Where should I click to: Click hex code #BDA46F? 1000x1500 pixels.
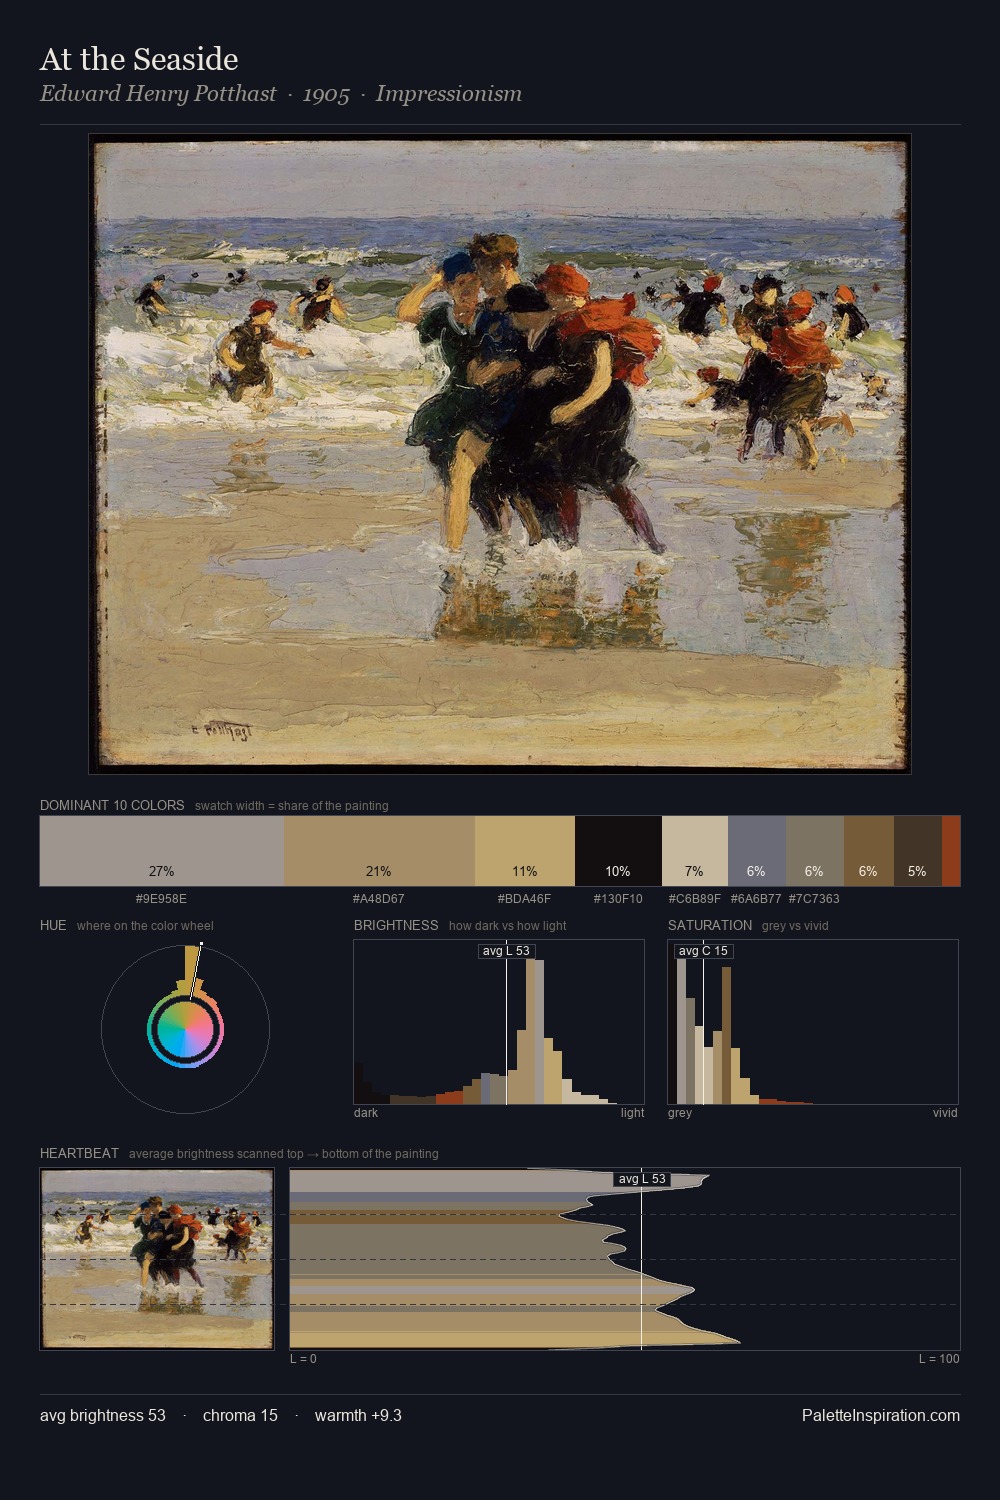(x=524, y=899)
